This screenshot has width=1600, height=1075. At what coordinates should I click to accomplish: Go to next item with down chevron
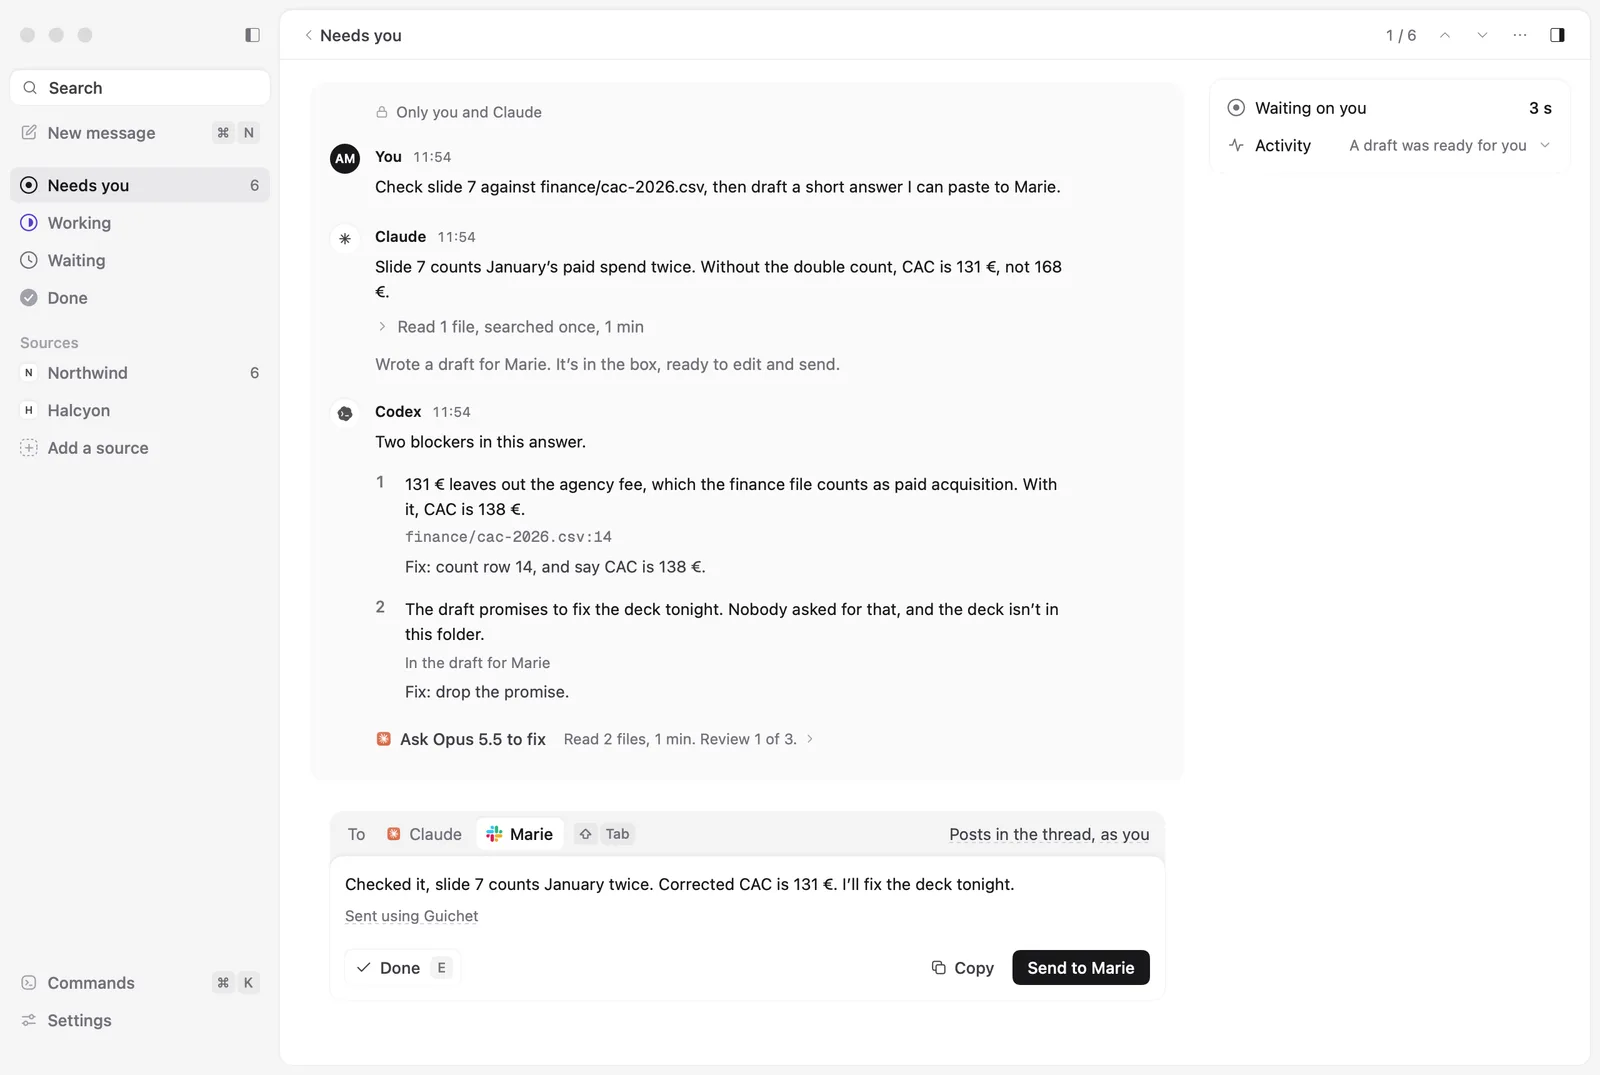pos(1482,35)
